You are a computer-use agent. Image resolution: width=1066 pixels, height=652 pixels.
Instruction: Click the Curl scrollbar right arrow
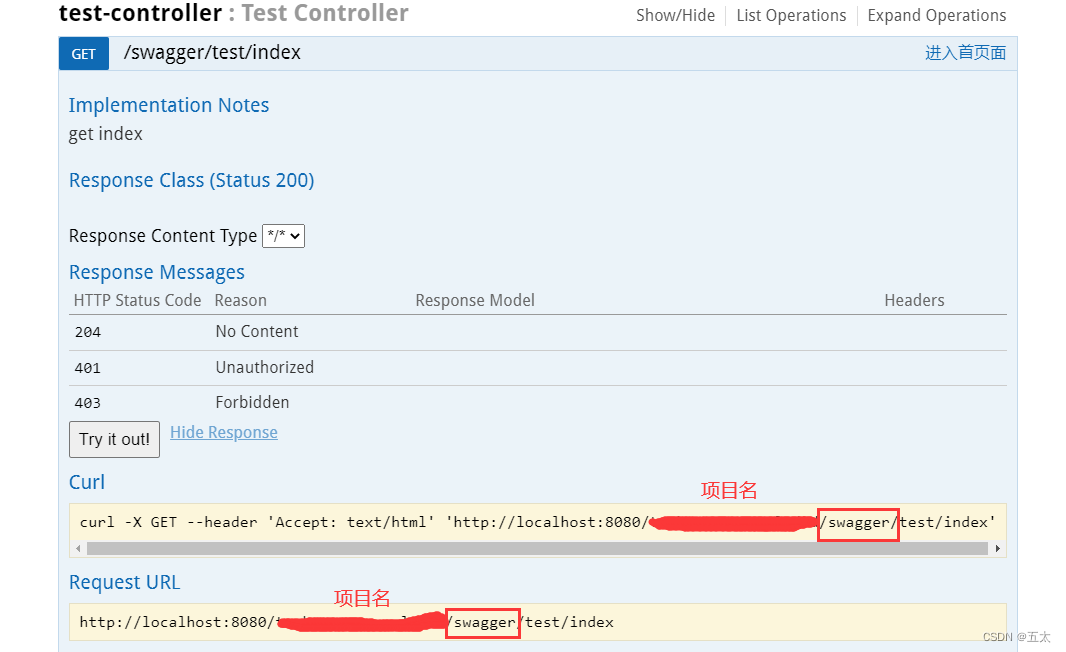997,549
